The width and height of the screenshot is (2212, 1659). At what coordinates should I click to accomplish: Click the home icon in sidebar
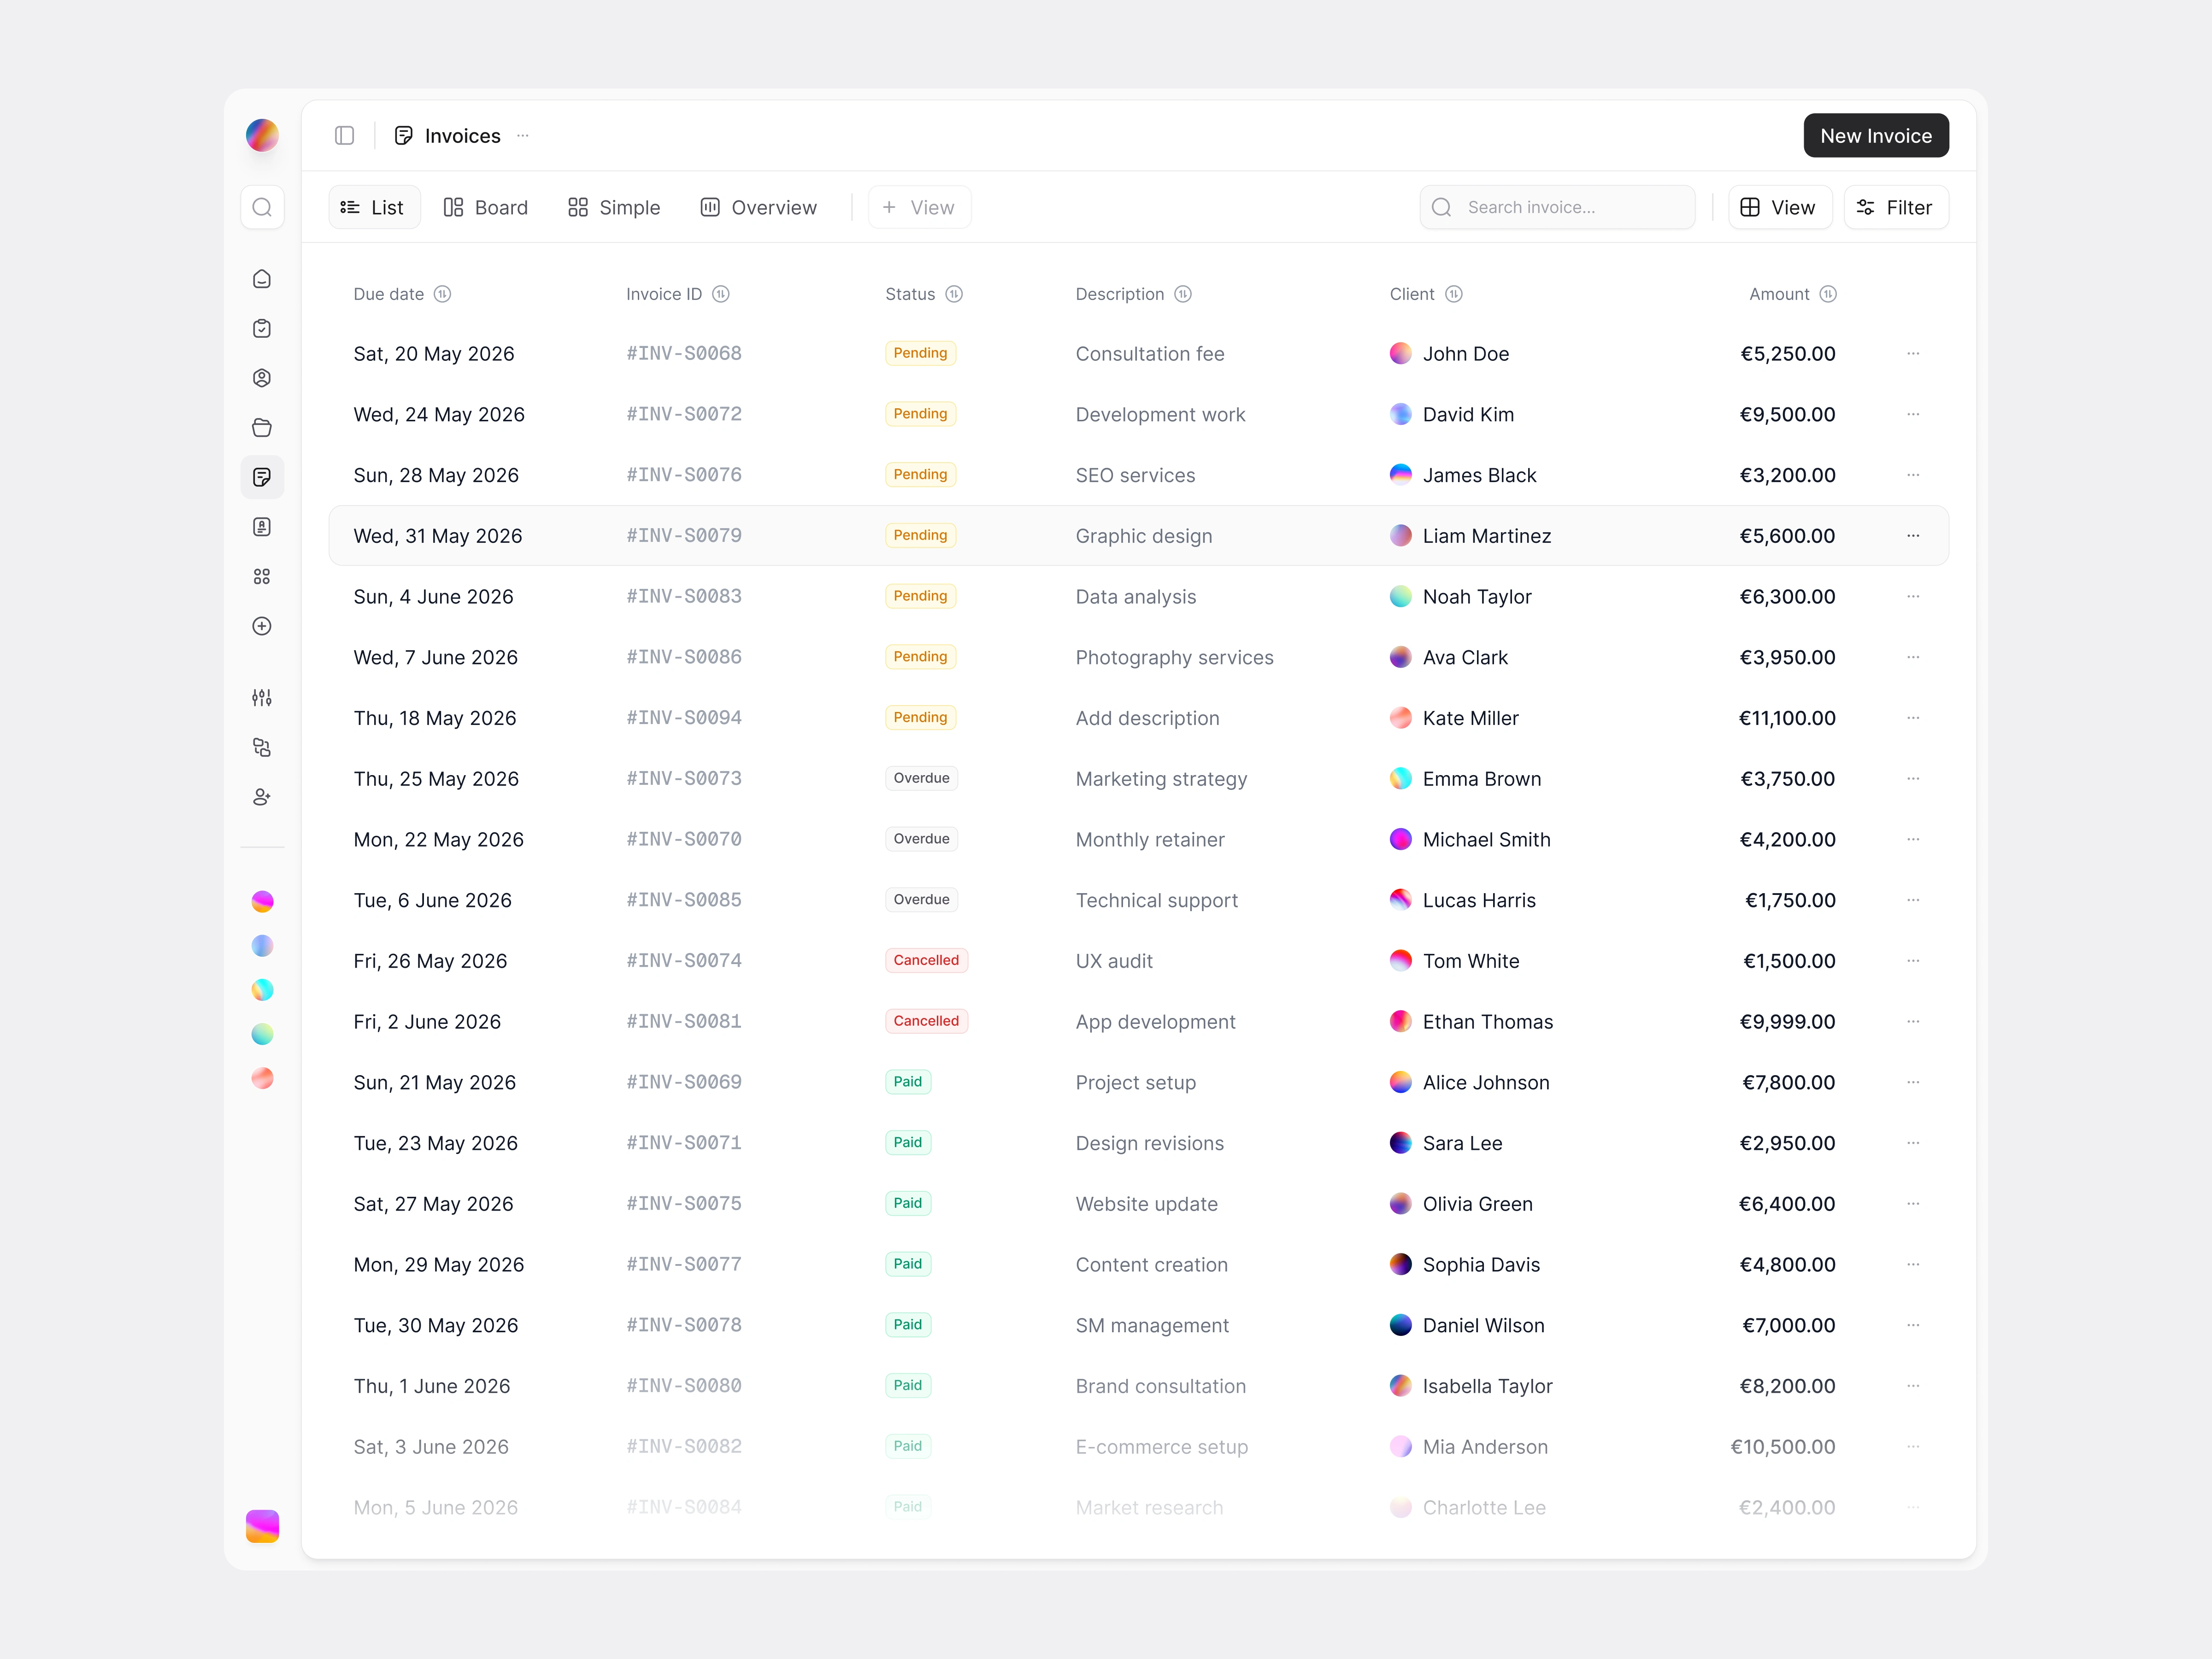tap(262, 279)
